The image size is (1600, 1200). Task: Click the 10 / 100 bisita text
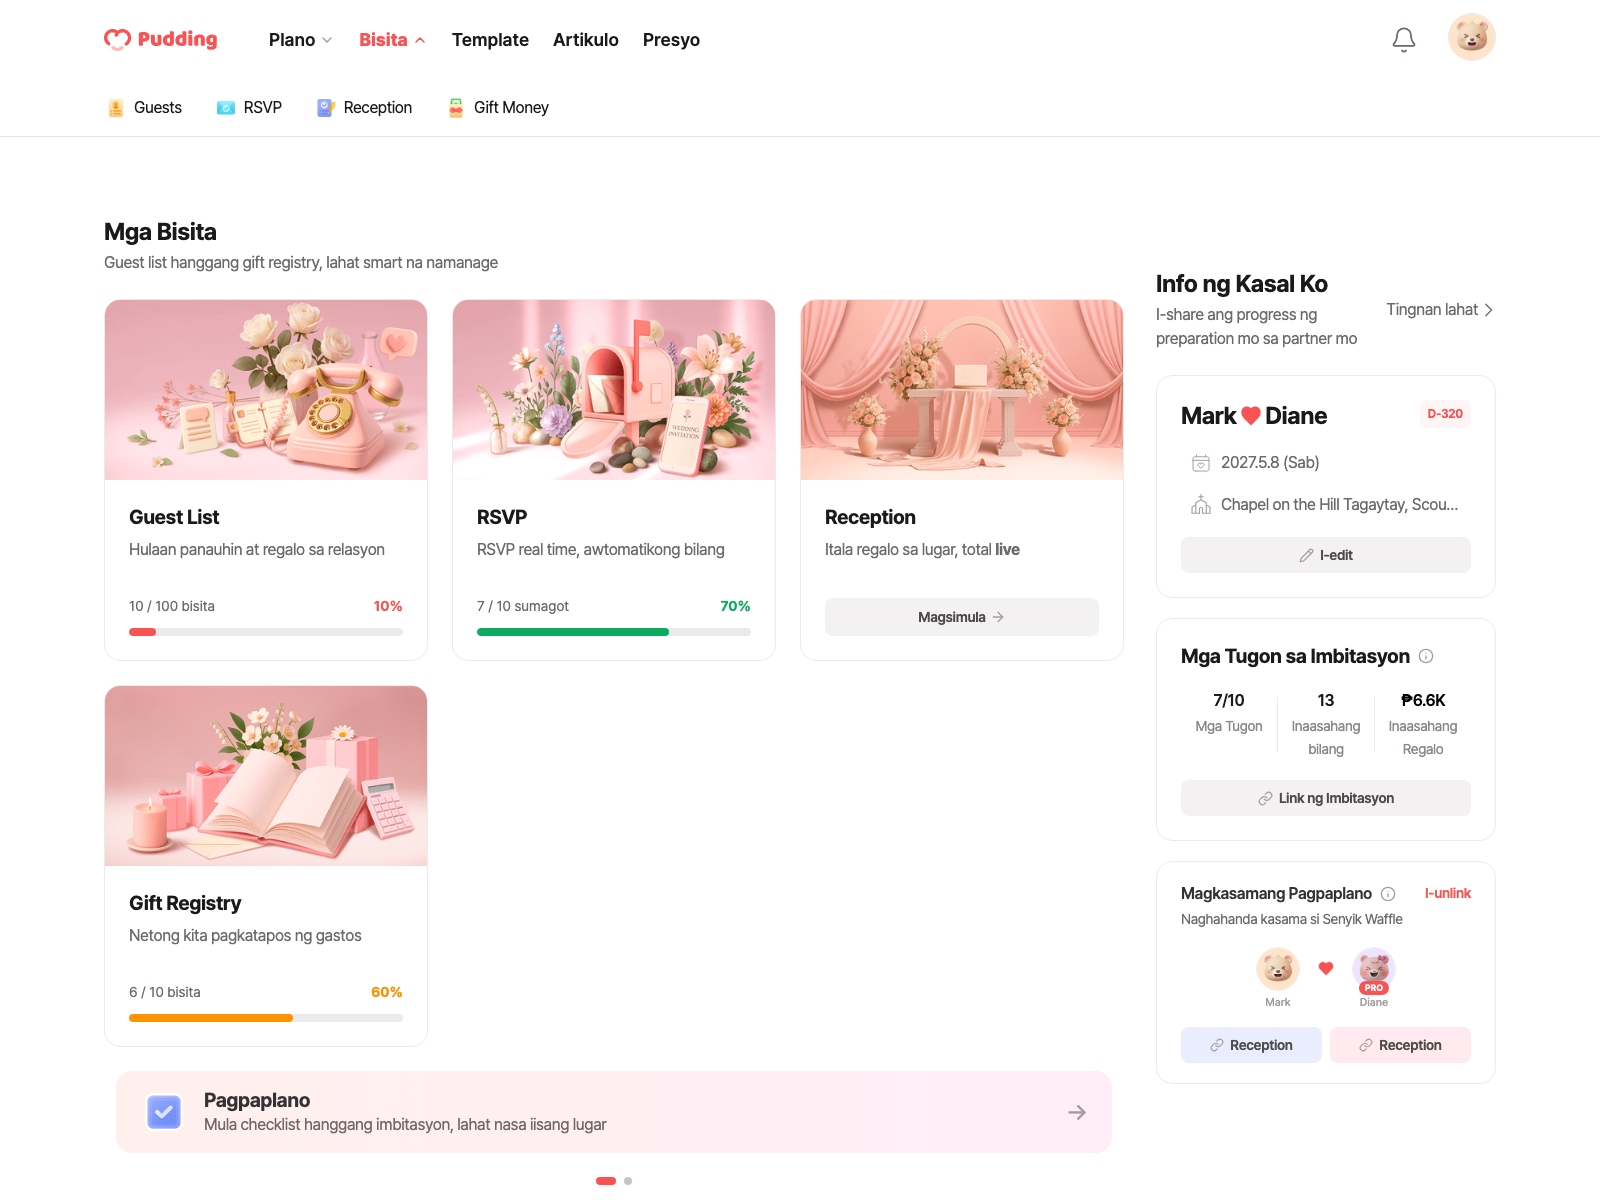(172, 606)
